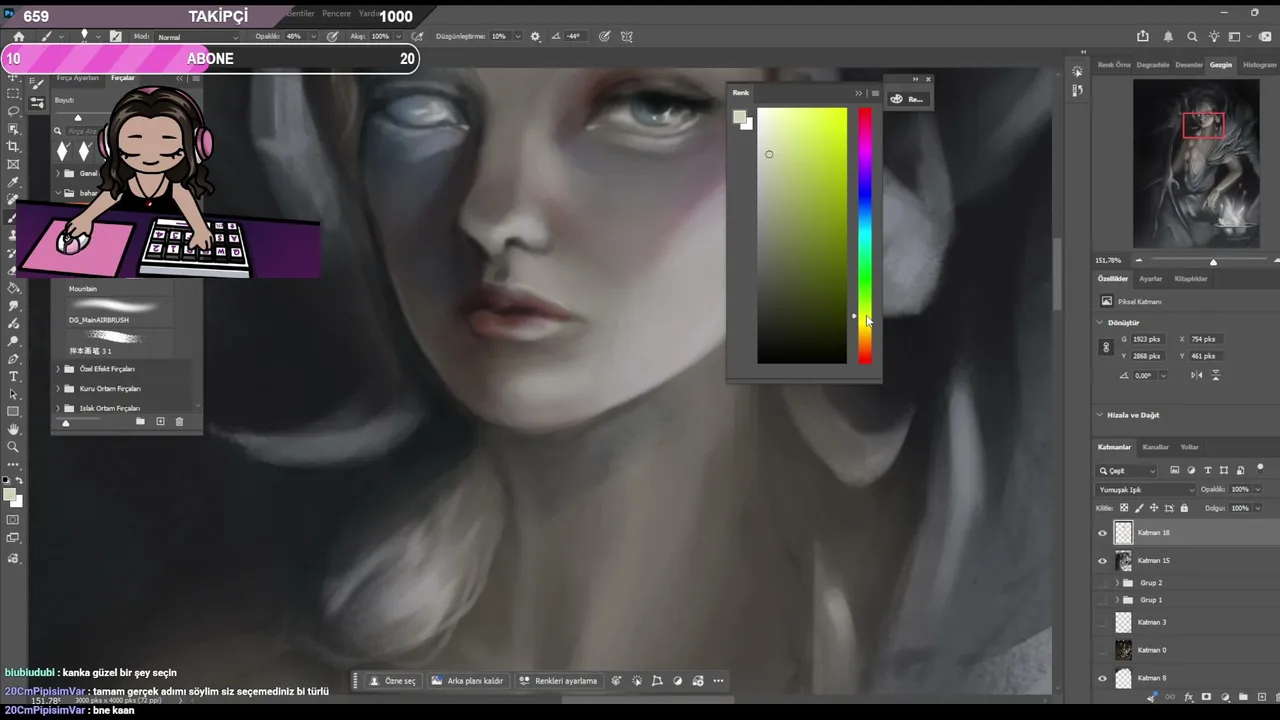Screen dimensions: 1280x720
Task: Select the Zoom tool
Action: pos(13,447)
